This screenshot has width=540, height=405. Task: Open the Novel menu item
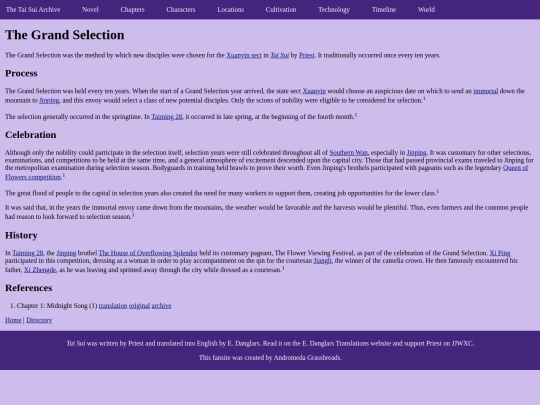(90, 10)
